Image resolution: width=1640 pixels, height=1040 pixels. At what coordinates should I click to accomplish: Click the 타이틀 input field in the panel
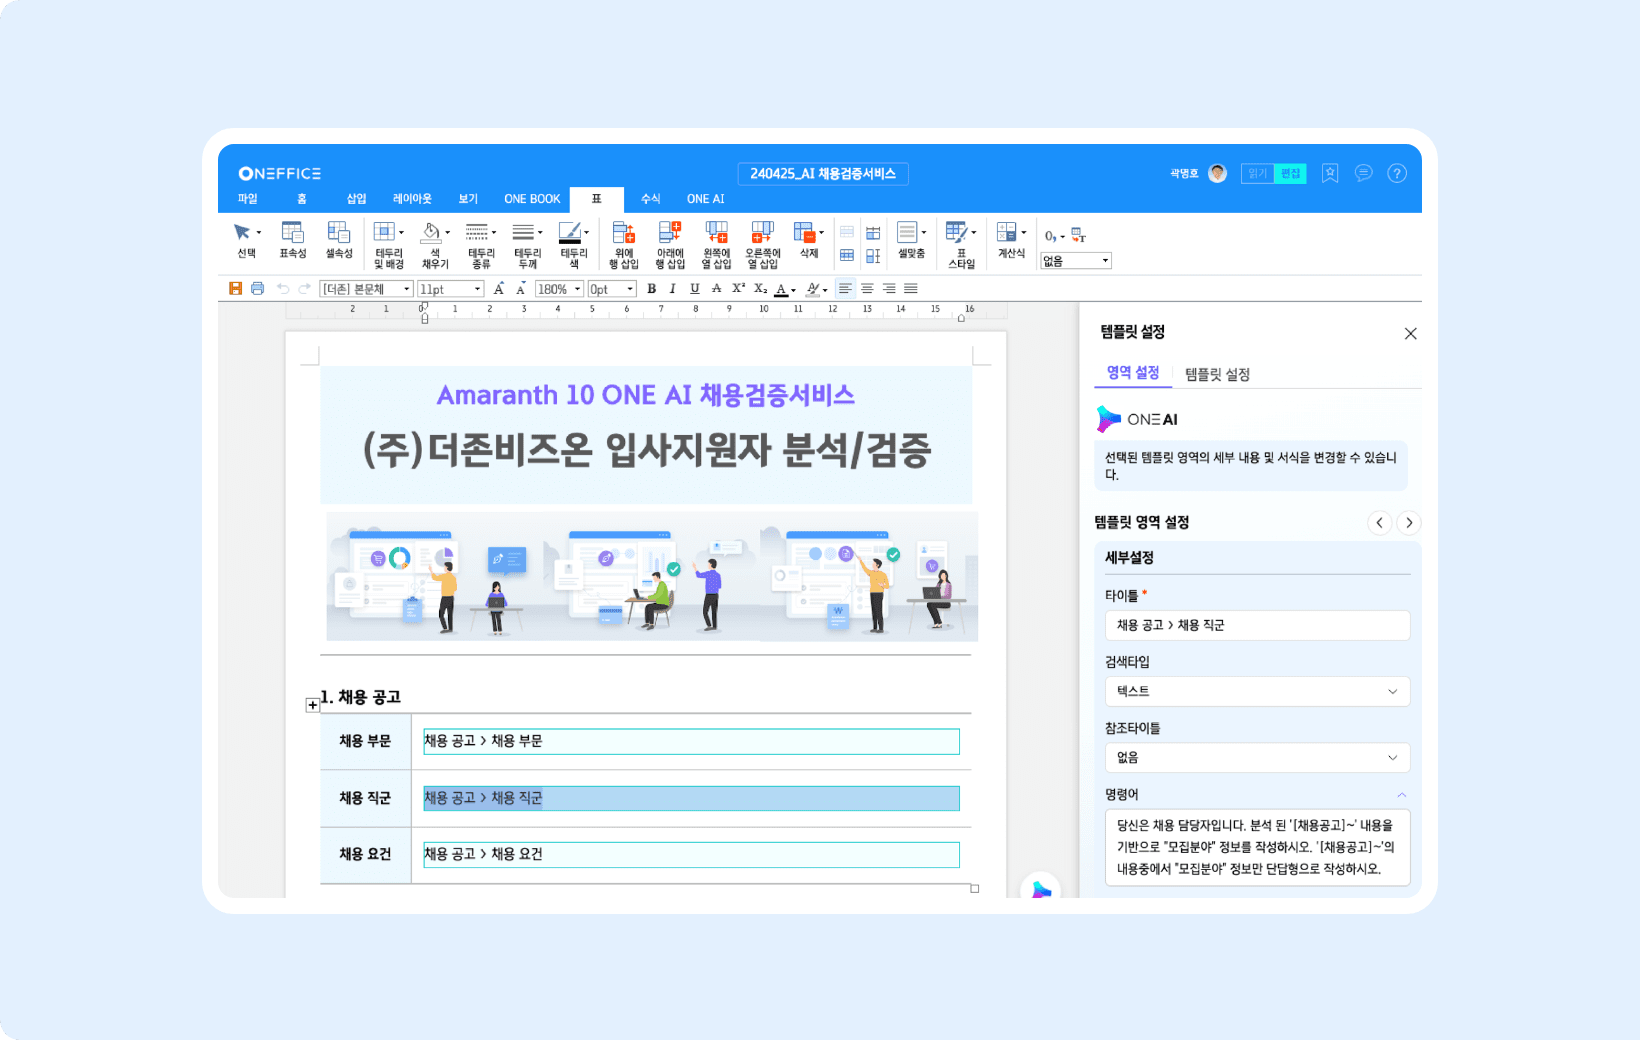pos(1257,625)
